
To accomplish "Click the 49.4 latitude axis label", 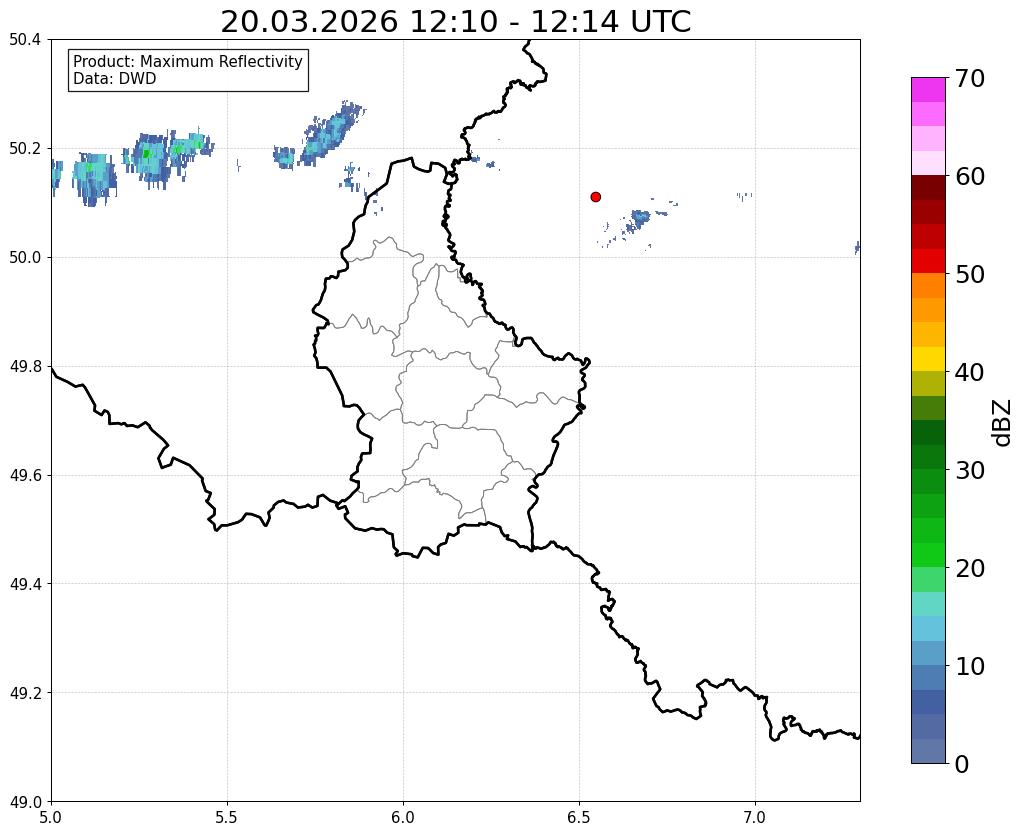I will click(25, 584).
